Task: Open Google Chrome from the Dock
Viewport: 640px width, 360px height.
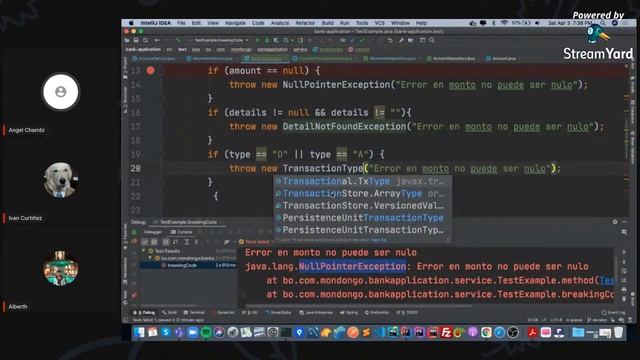Action: 486,333
